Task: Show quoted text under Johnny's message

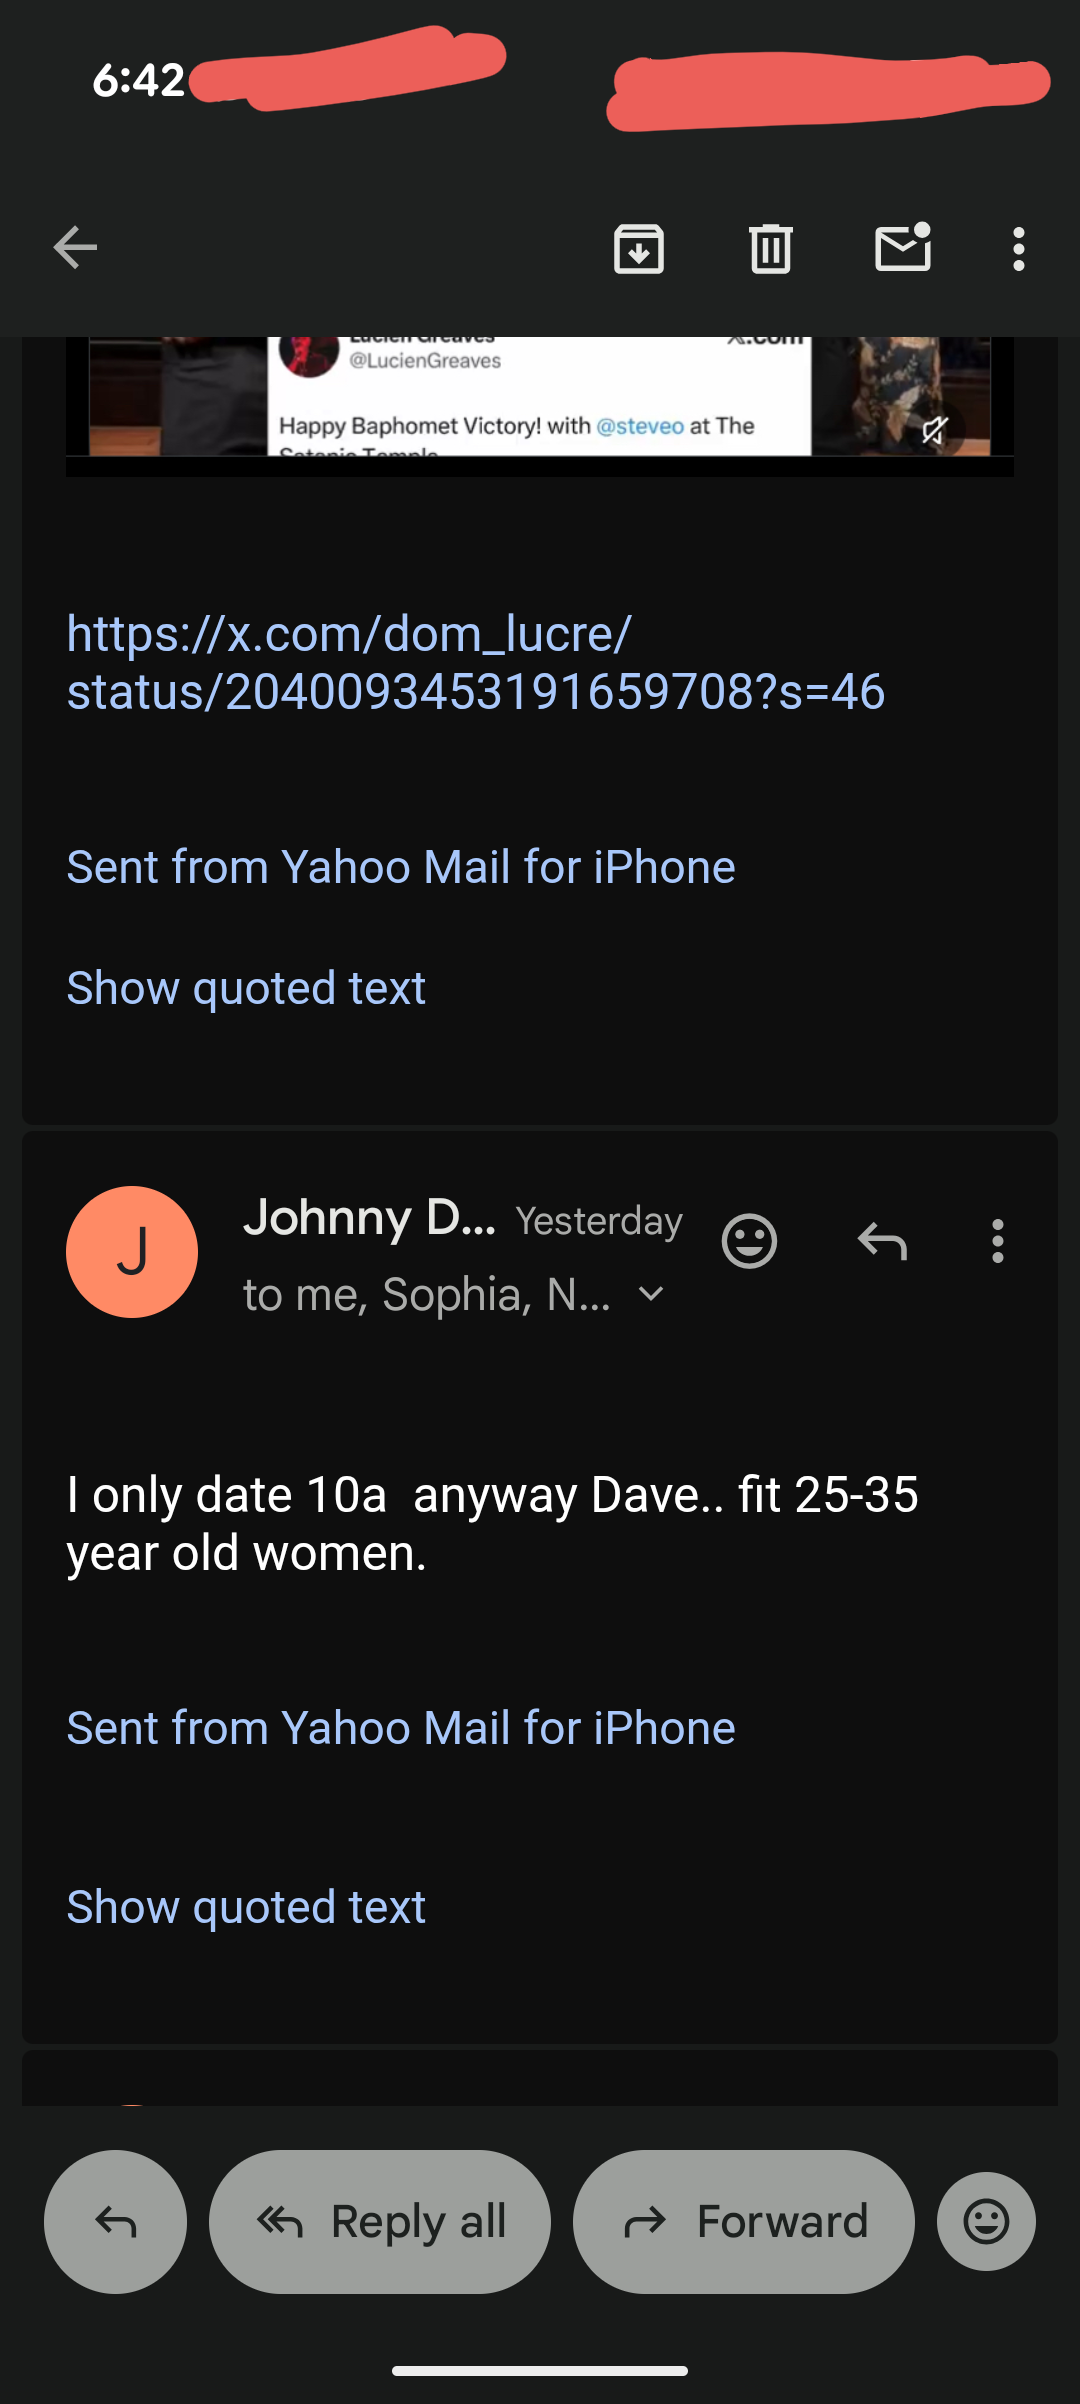Action: [x=246, y=1907]
